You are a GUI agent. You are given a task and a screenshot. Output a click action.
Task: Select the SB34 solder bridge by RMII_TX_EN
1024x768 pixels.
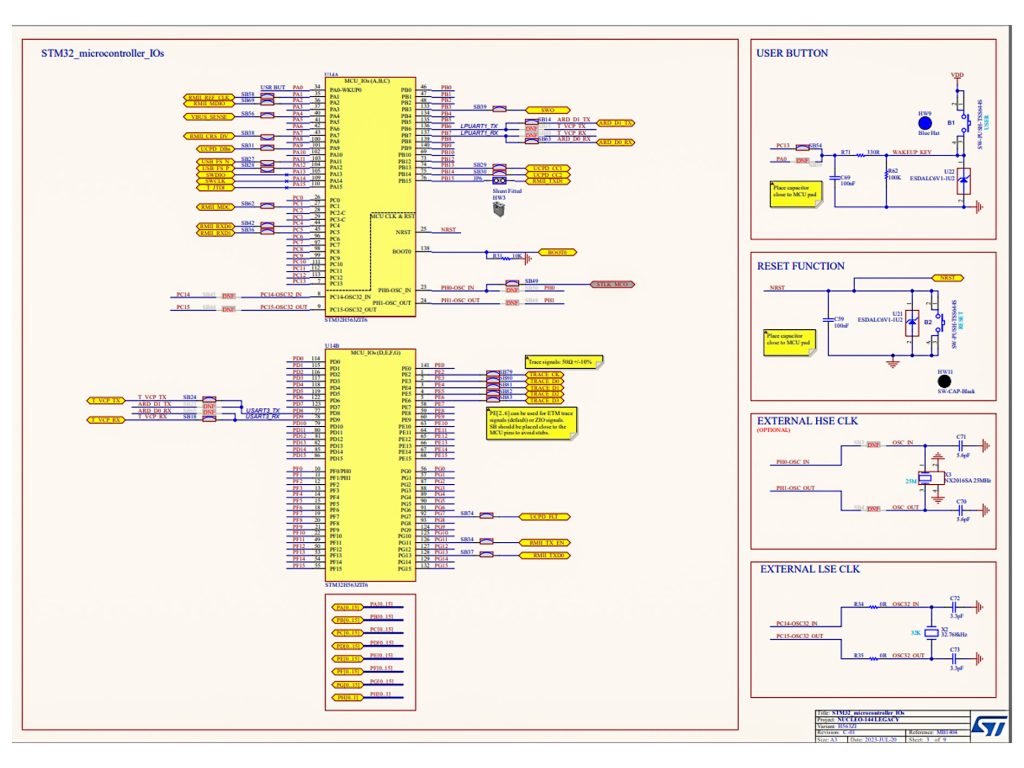pyautogui.click(x=487, y=542)
